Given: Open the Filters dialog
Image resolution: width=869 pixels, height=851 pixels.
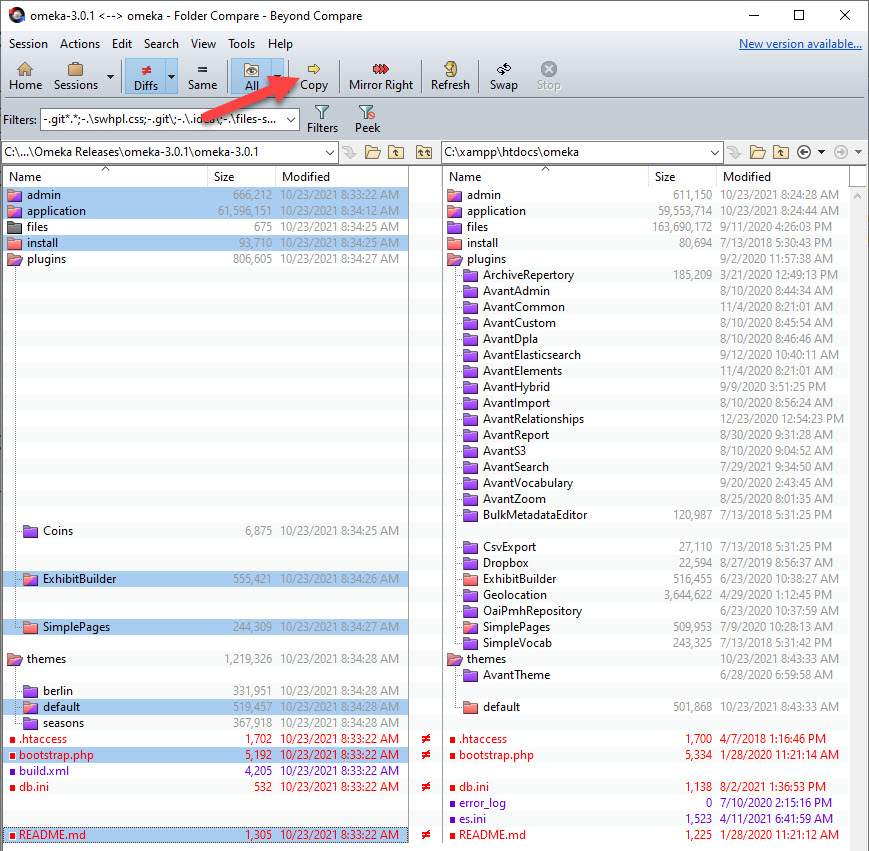Looking at the screenshot, I should pyautogui.click(x=322, y=119).
